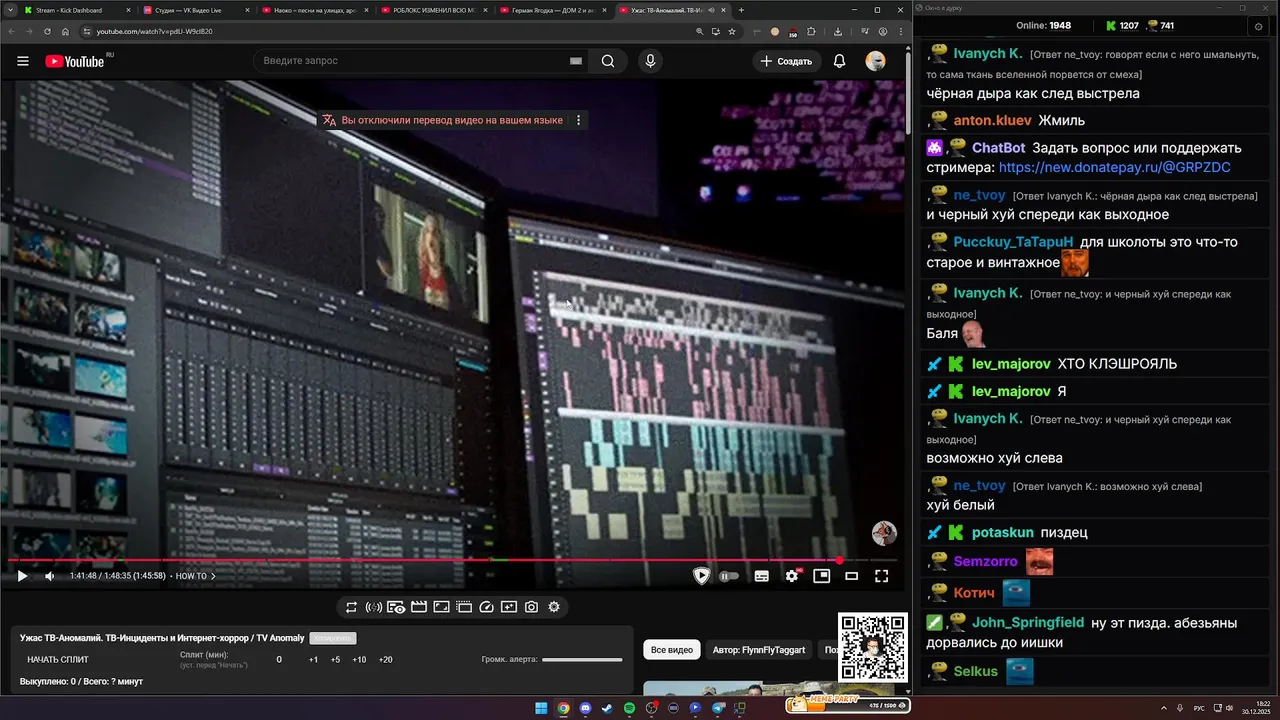The image size is (1280, 720).
Task: Click the YouTube search magnifier button
Action: coord(608,61)
